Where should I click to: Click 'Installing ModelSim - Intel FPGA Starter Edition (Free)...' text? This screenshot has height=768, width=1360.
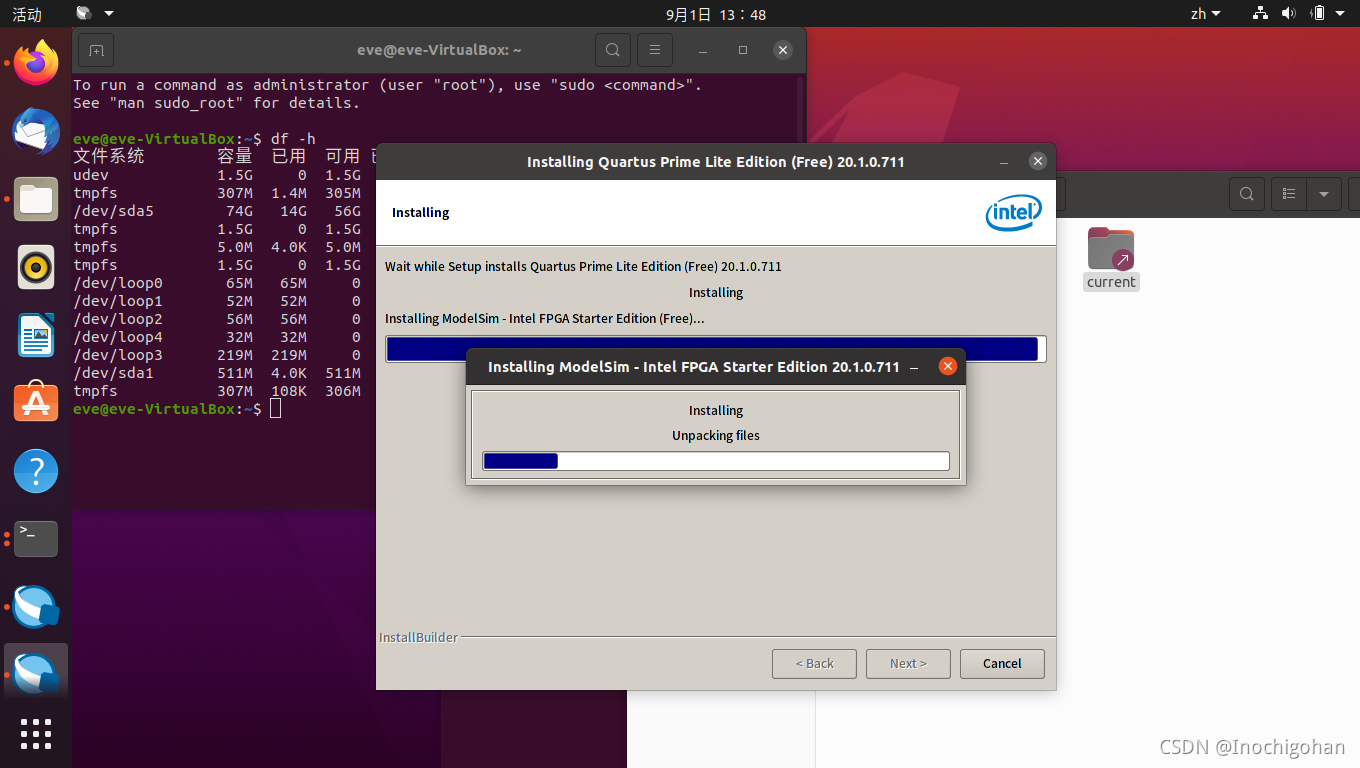tap(544, 319)
